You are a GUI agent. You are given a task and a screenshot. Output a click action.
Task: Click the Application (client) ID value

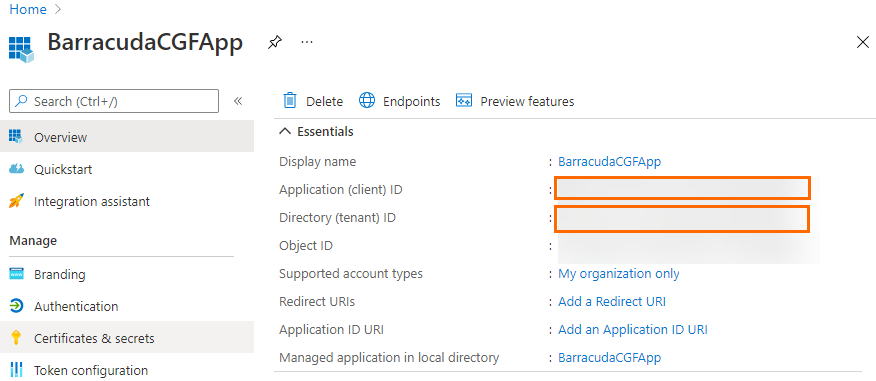tap(682, 188)
